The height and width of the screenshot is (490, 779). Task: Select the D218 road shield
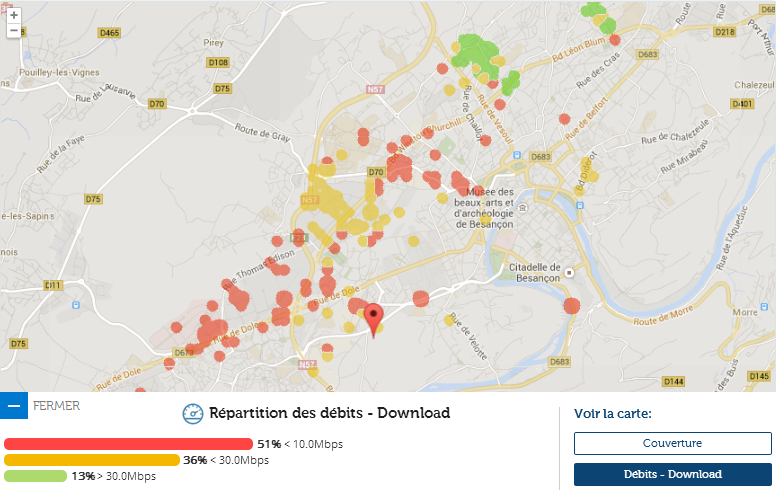[725, 33]
